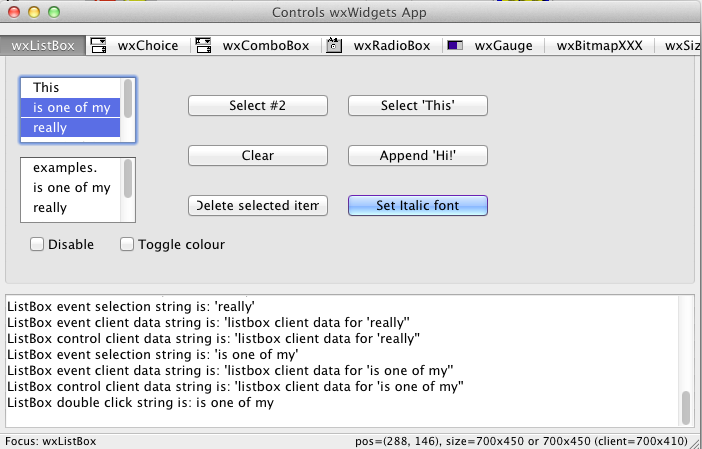Click the green zoom window button

point(54,13)
